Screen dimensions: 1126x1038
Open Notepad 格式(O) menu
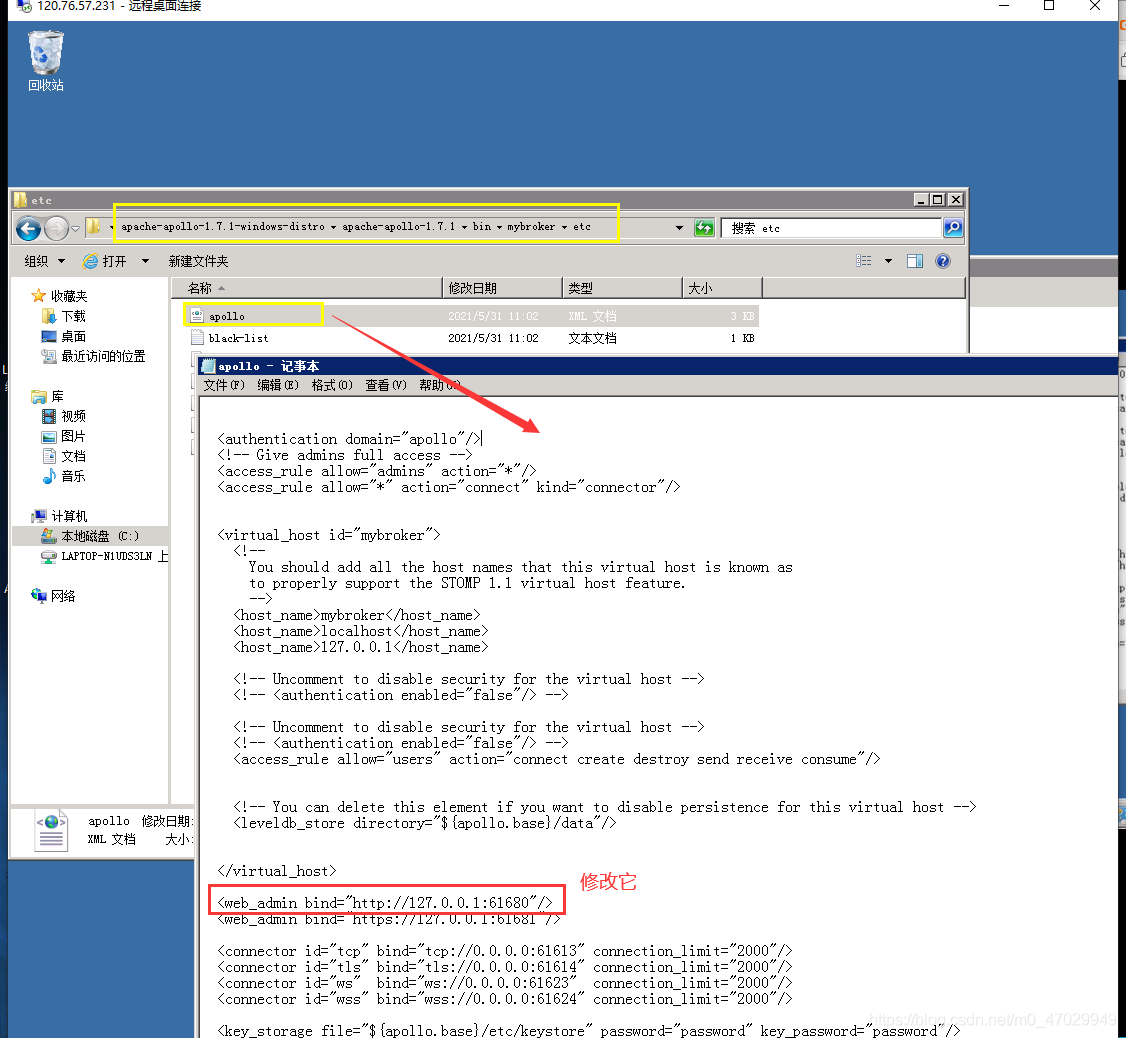(x=332, y=385)
